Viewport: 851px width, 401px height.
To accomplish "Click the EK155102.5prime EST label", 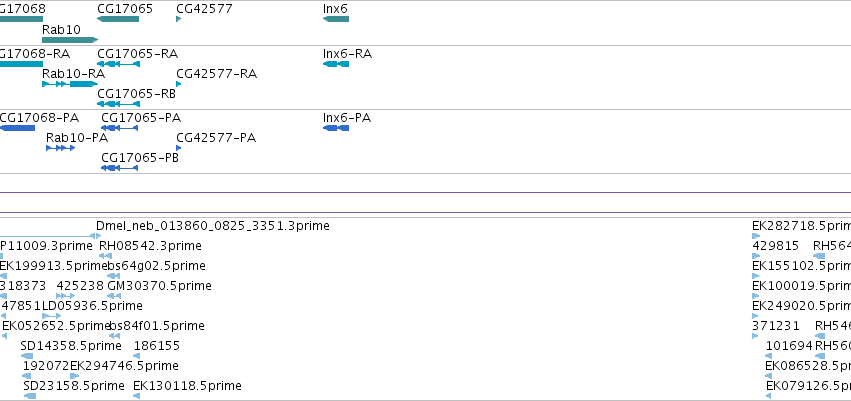I will 801,266.
